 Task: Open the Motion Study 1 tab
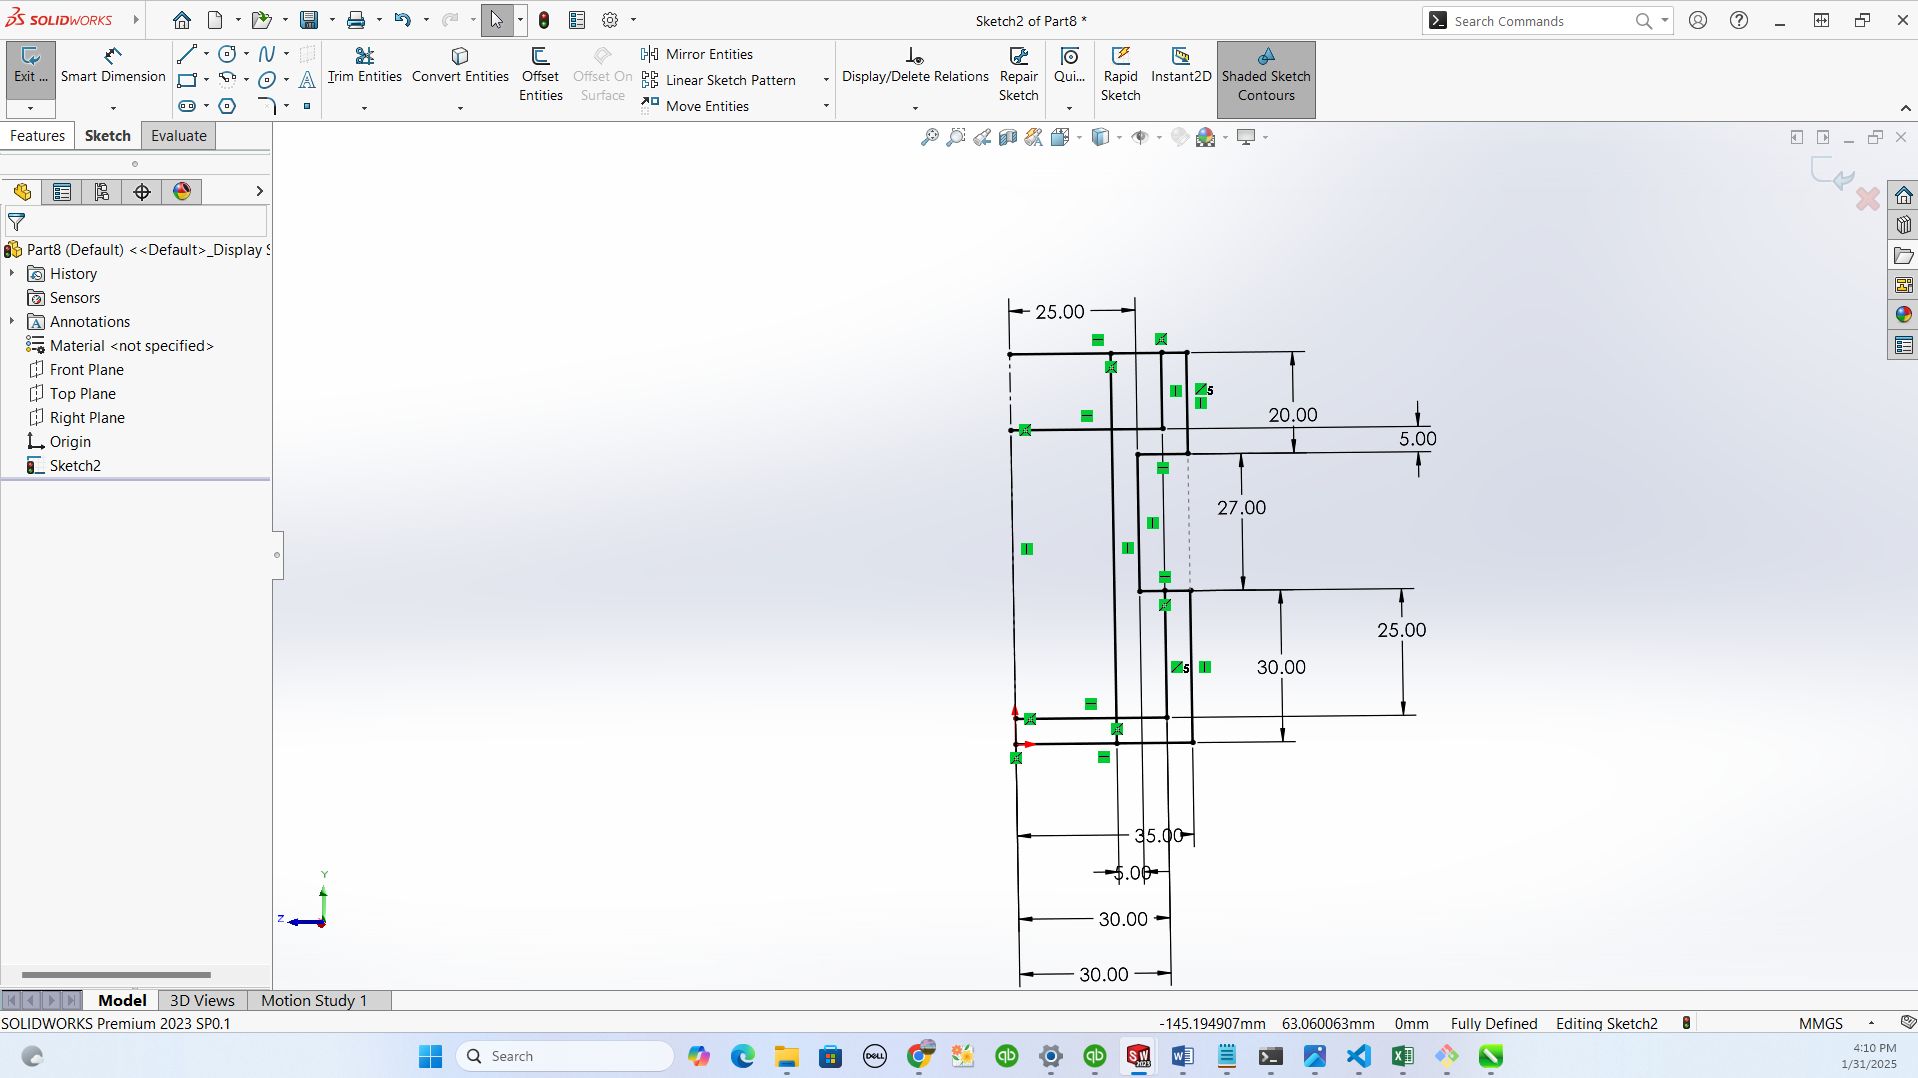pos(314,1000)
